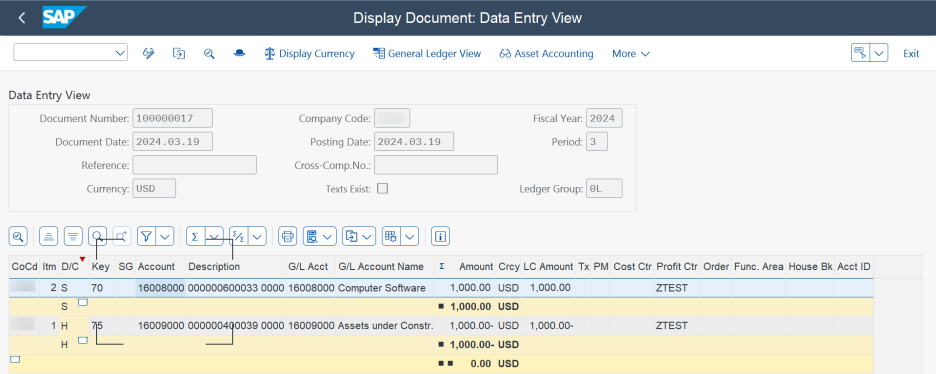Click the display another document icon
This screenshot has height=374, width=936.
pos(179,53)
